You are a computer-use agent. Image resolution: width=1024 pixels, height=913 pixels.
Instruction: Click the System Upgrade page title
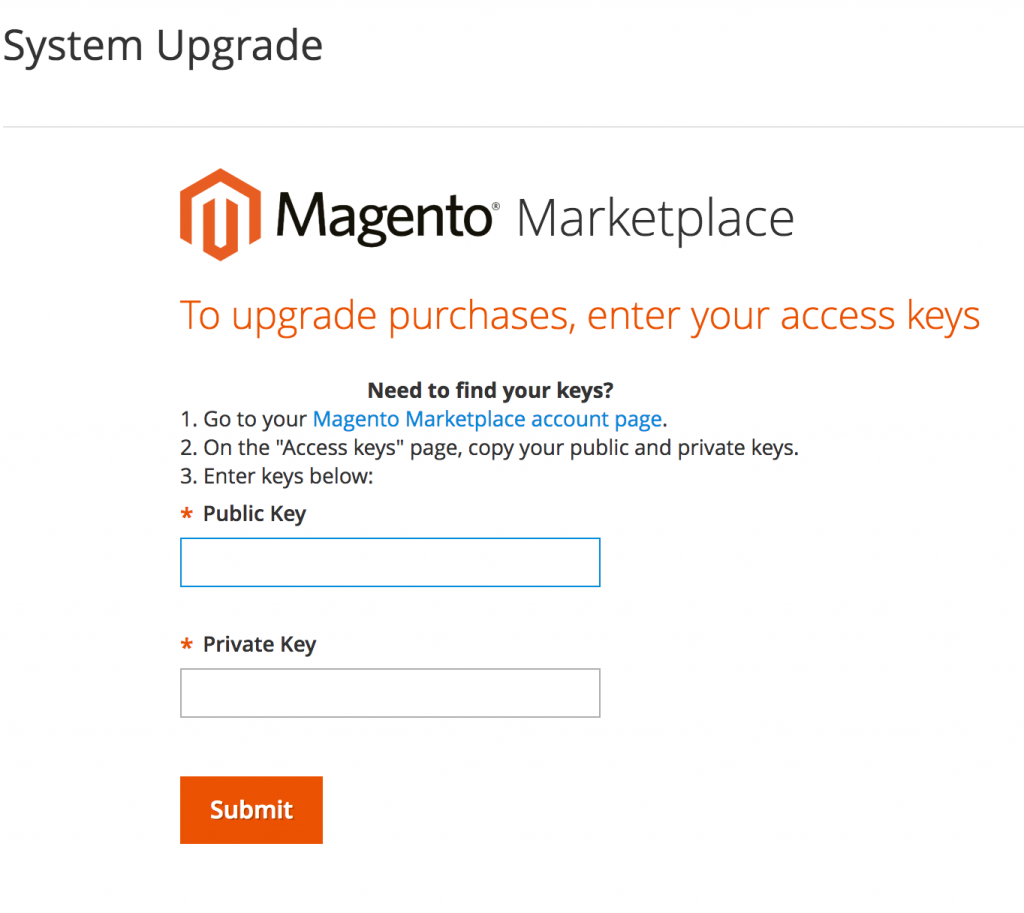tap(162, 45)
